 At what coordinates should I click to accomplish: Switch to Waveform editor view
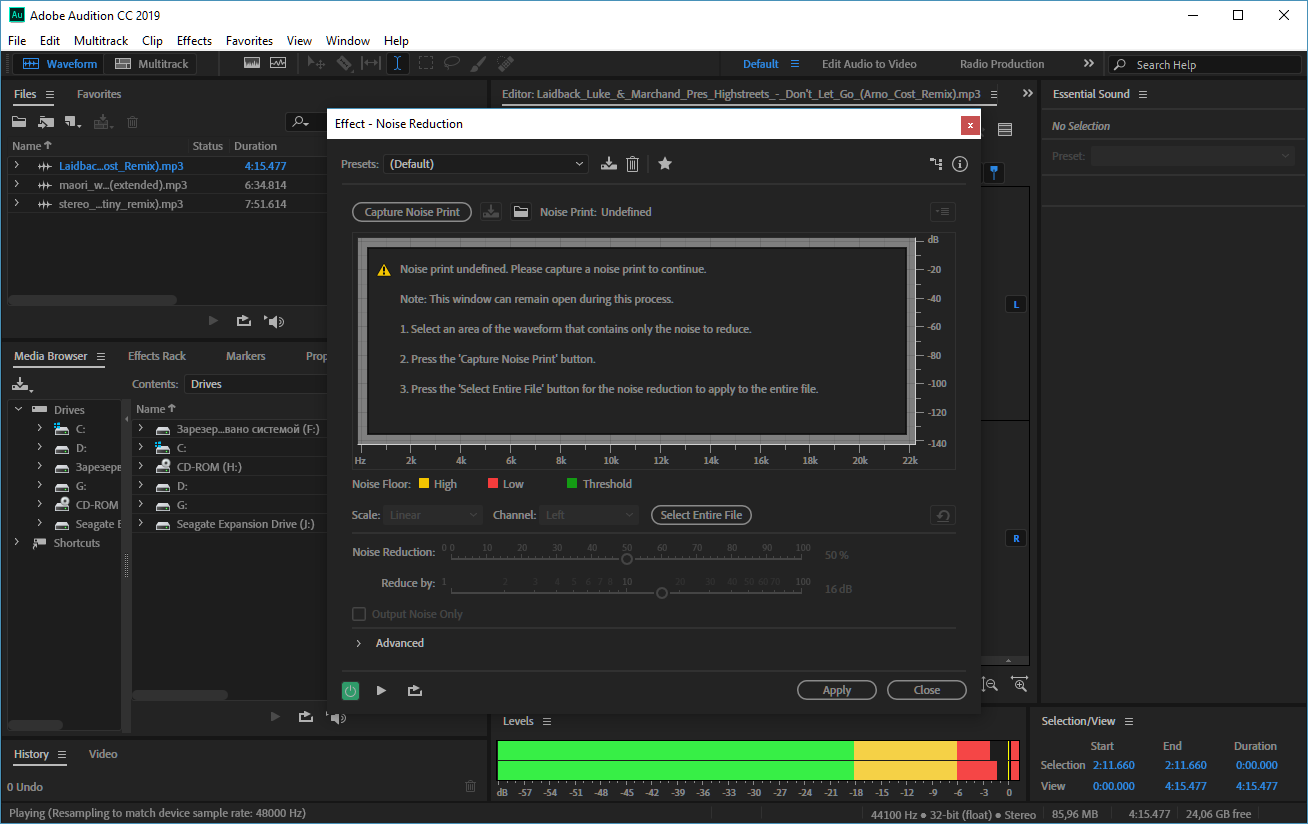click(x=61, y=64)
